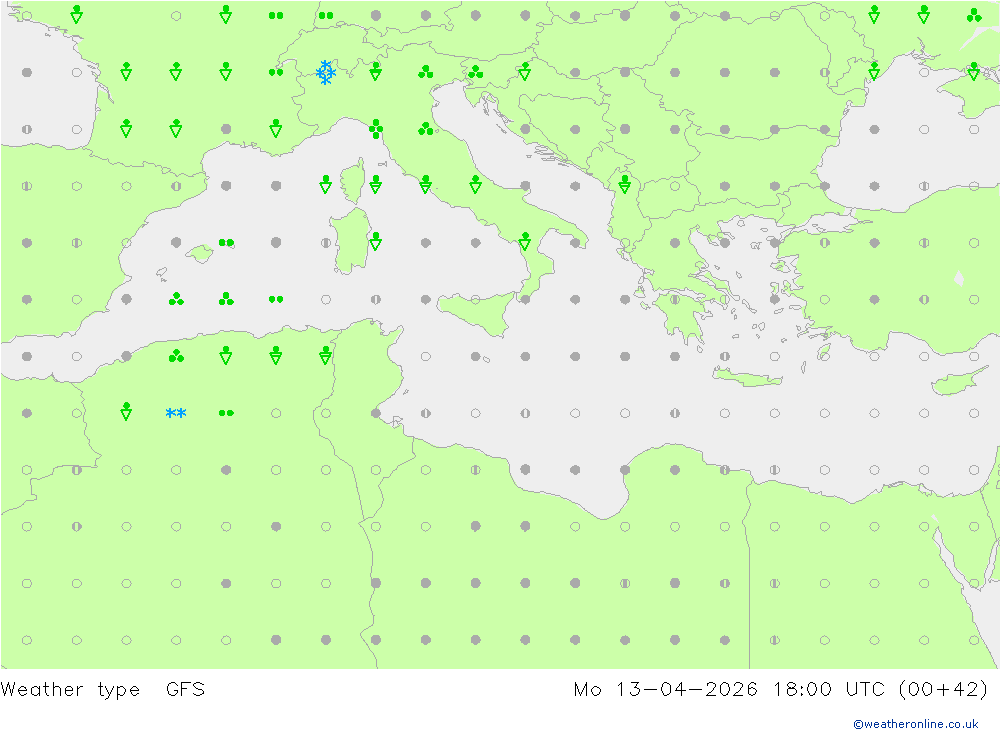1000x733 pixels.
Task: Click the shower symbol over northern Tunisia
Action: [x=326, y=355]
